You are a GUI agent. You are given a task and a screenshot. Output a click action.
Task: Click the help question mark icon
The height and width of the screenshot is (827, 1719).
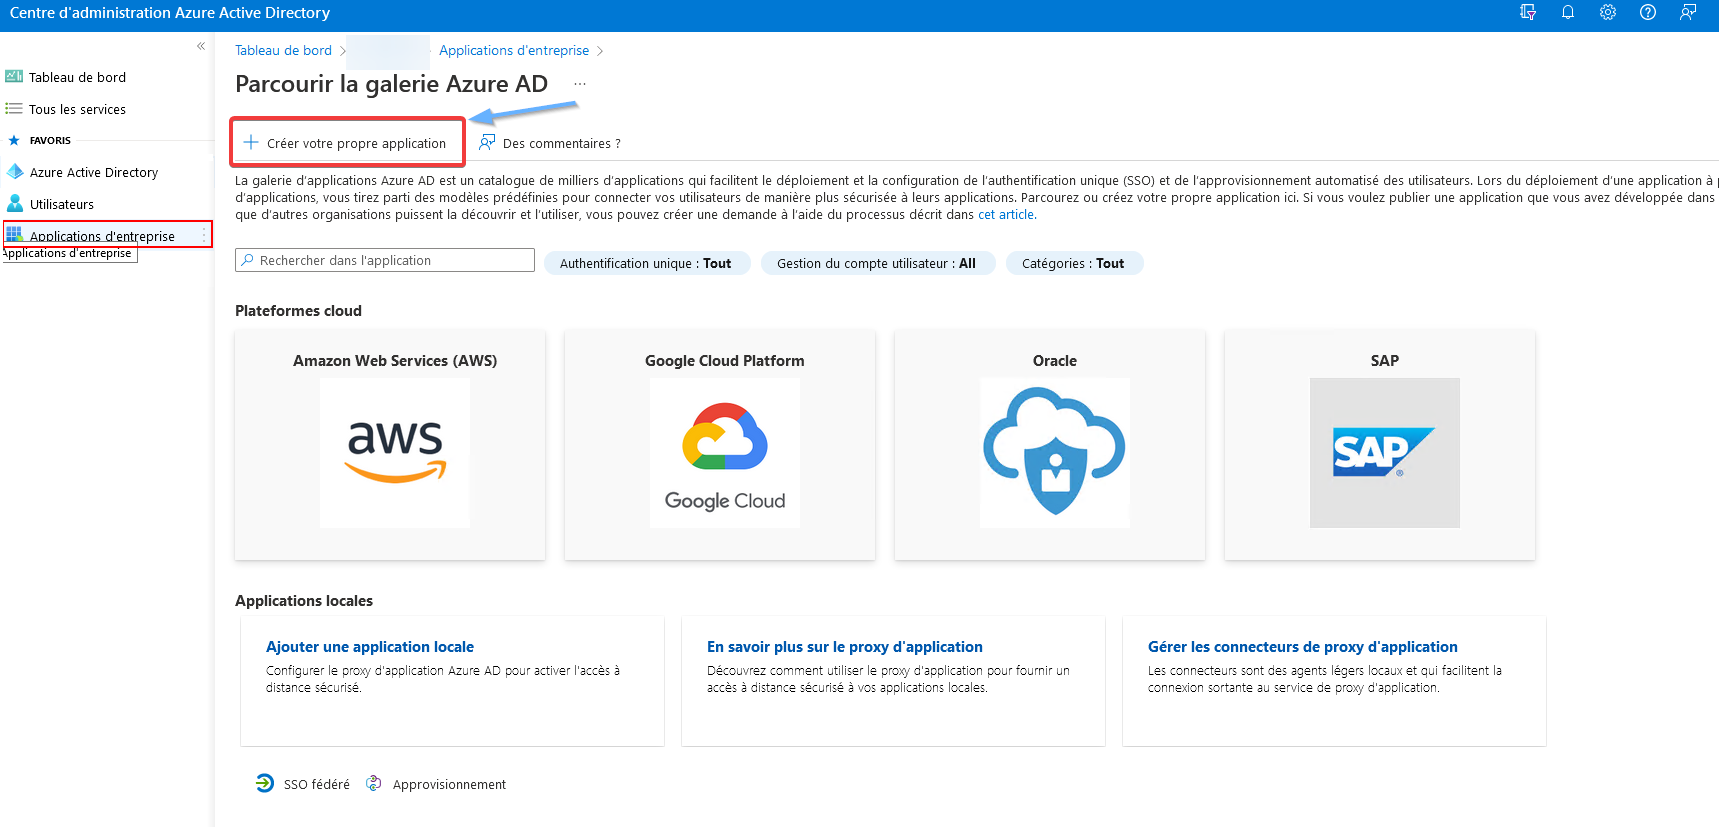coord(1647,13)
